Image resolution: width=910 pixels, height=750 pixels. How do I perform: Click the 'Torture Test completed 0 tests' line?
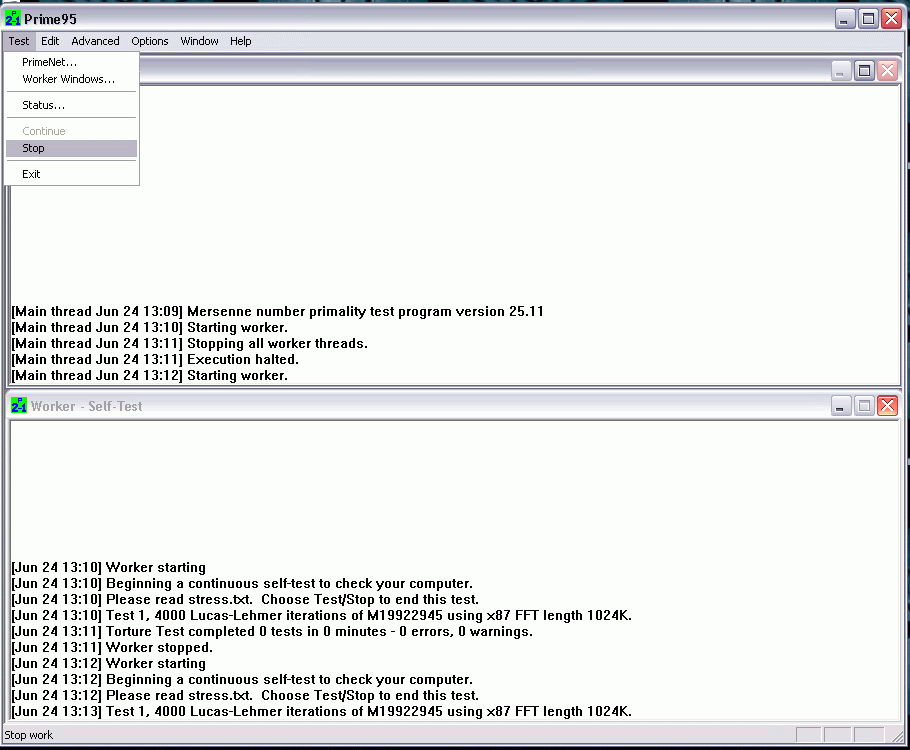point(272,632)
